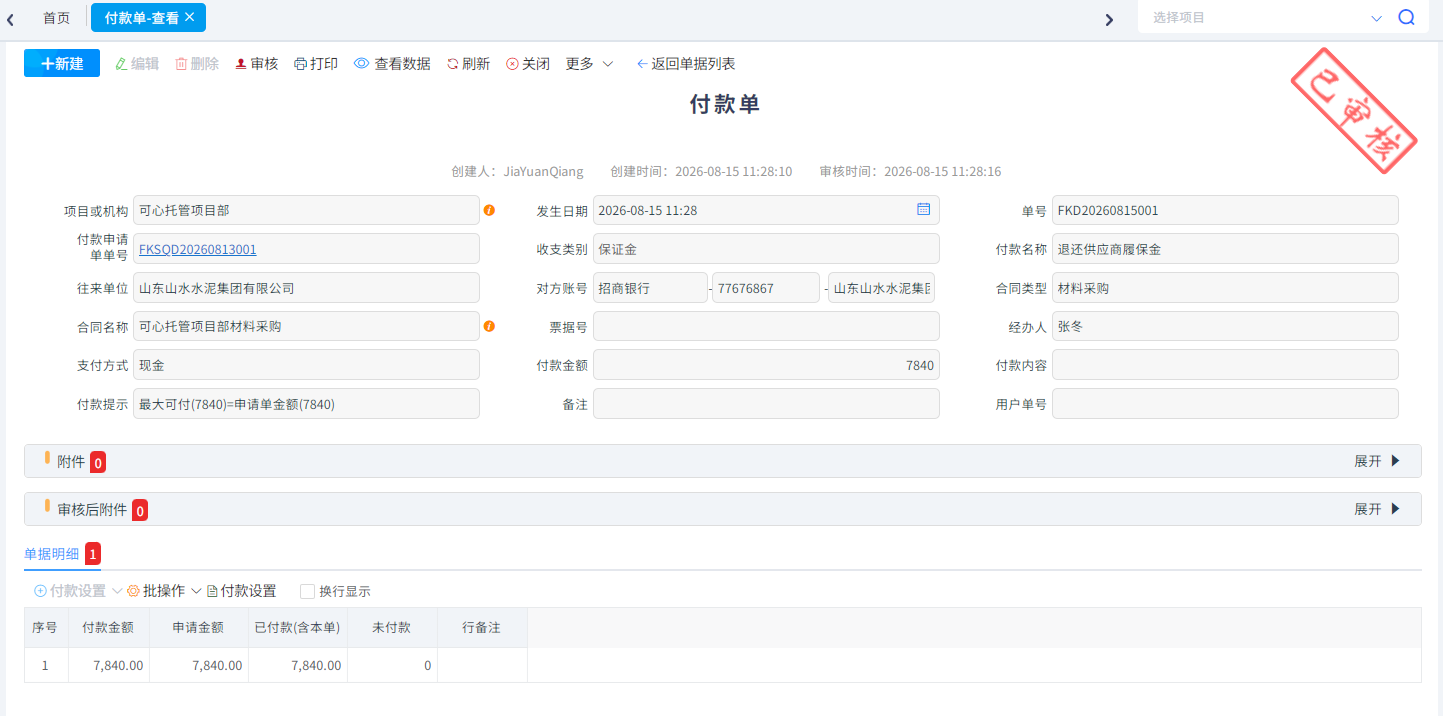The height and width of the screenshot is (716, 1443).
Task: Click info icon beside 项目或机构 field
Action: pos(489,211)
